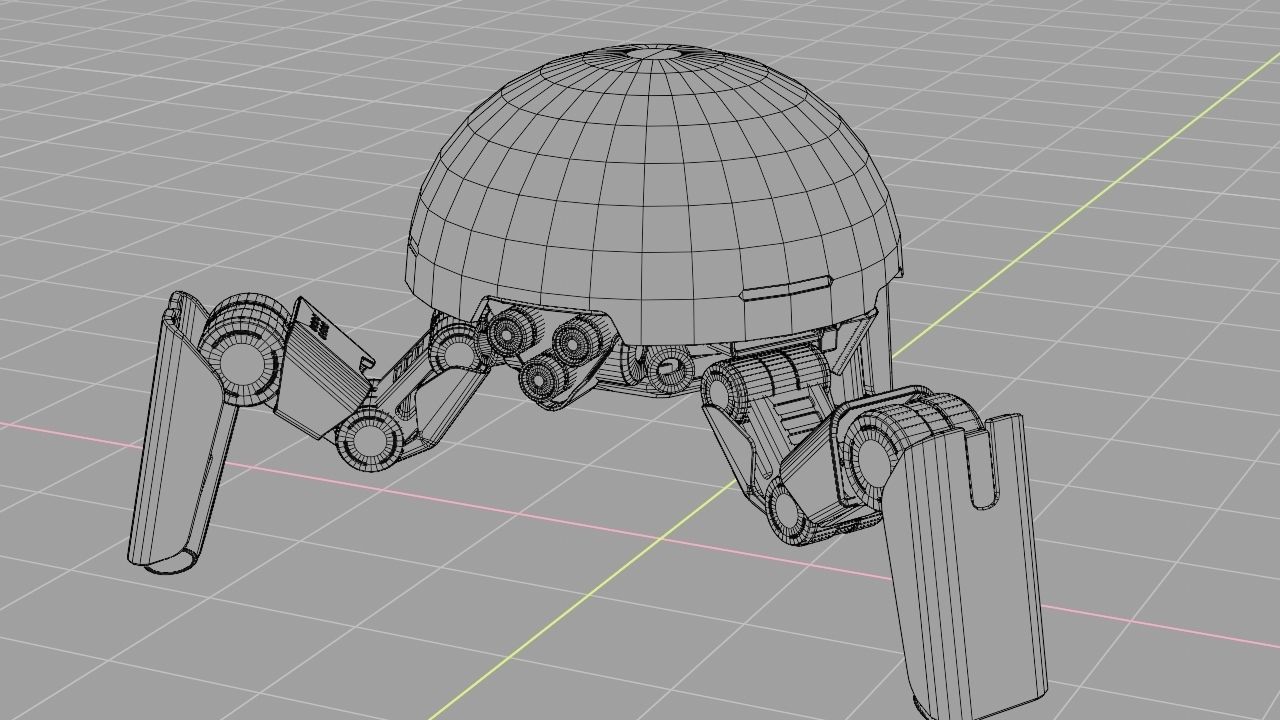Select the rectangular recess on the dome rim
This screenshot has width=1280, height=720.
coord(785,288)
